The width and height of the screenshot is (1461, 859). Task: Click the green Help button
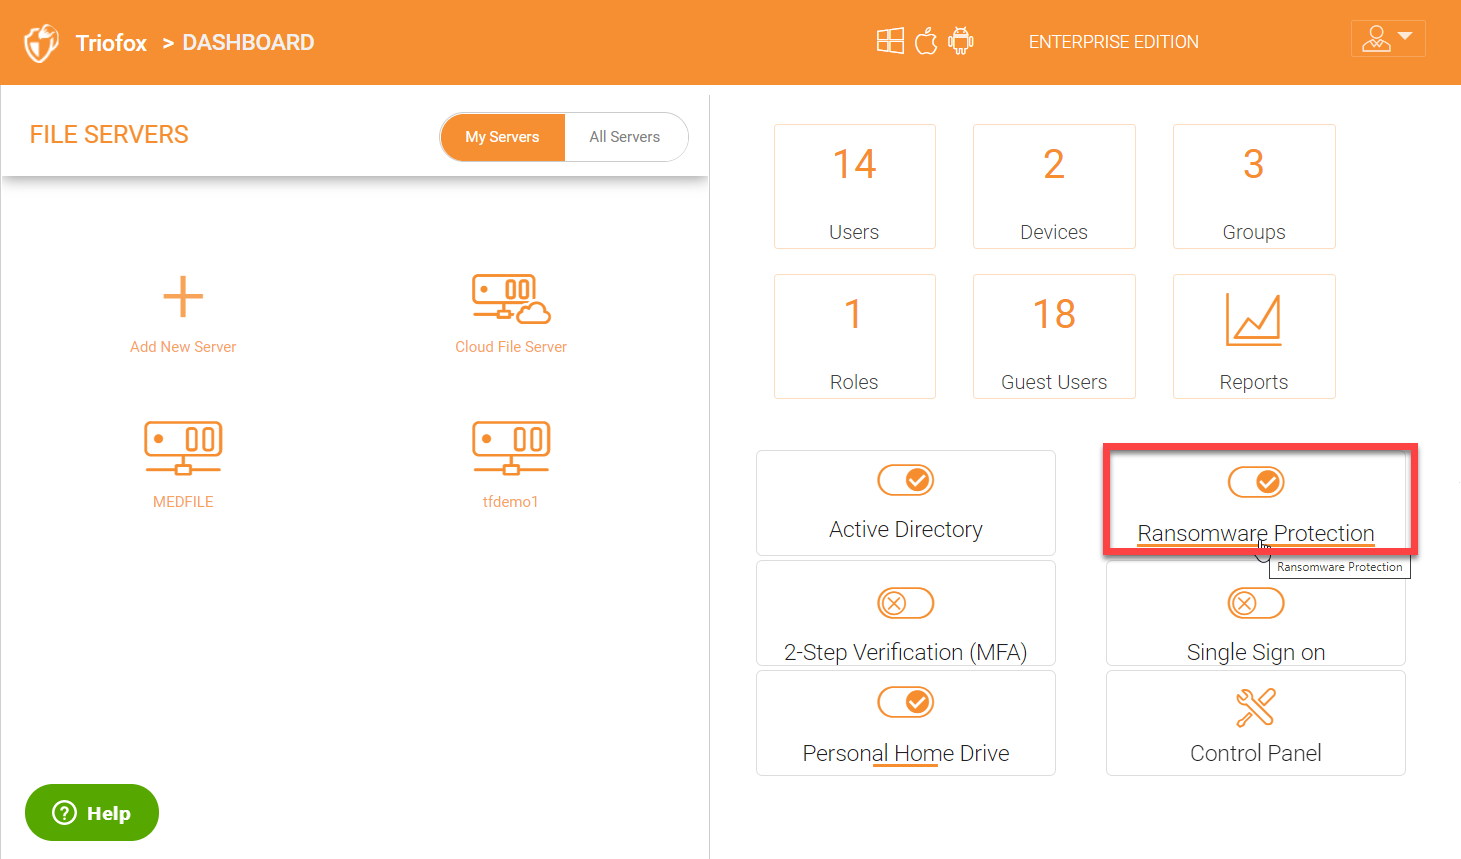click(x=92, y=813)
